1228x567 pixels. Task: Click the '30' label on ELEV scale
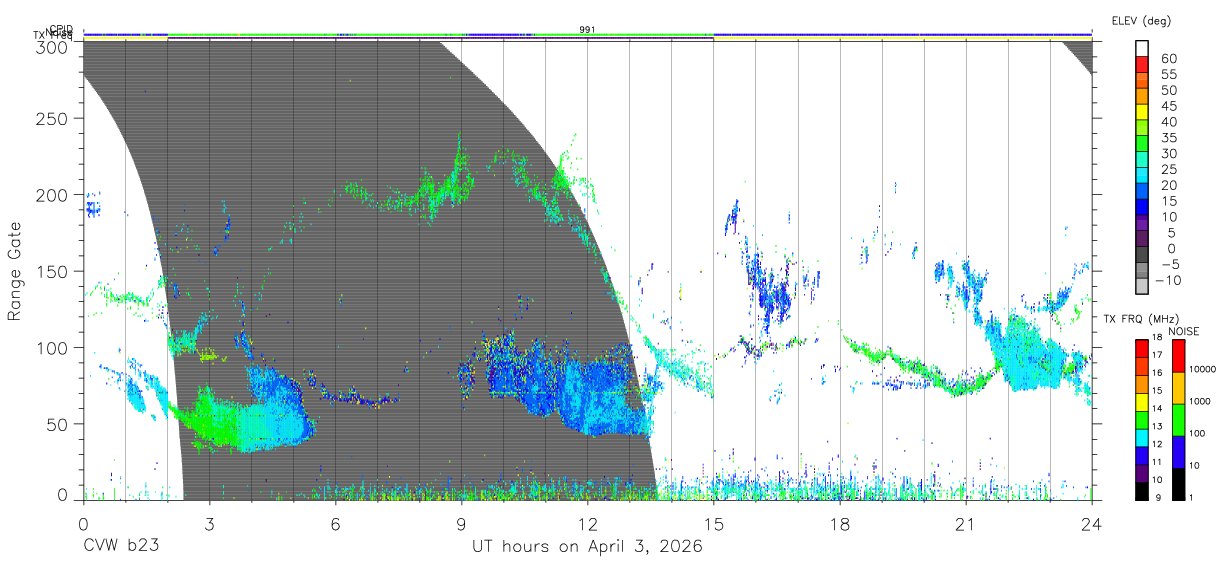click(x=1169, y=153)
